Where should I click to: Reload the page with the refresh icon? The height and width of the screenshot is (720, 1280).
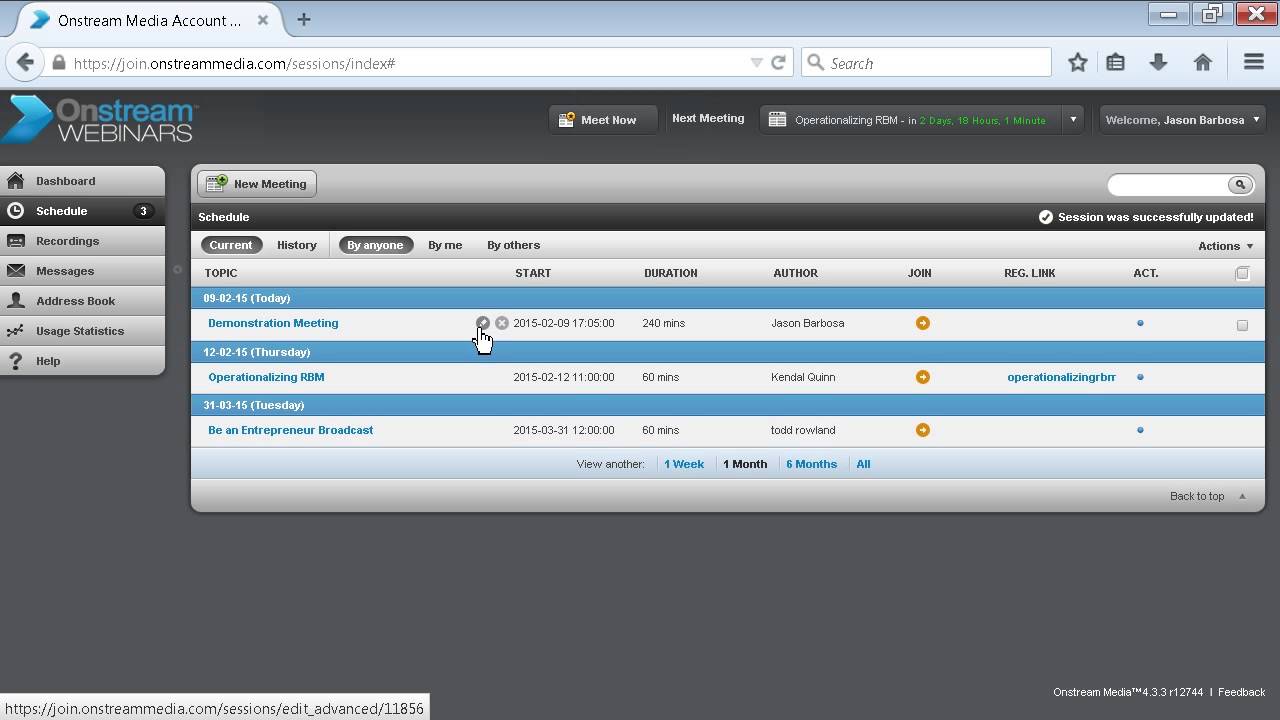coord(778,63)
